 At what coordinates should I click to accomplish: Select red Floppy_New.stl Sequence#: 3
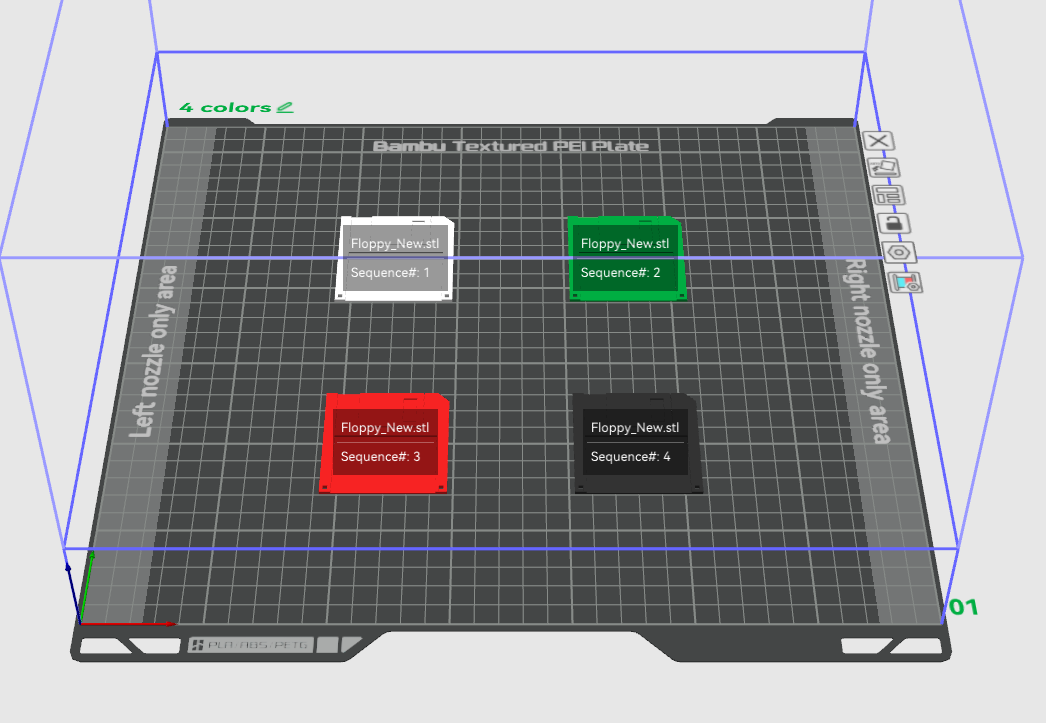pyautogui.click(x=385, y=443)
